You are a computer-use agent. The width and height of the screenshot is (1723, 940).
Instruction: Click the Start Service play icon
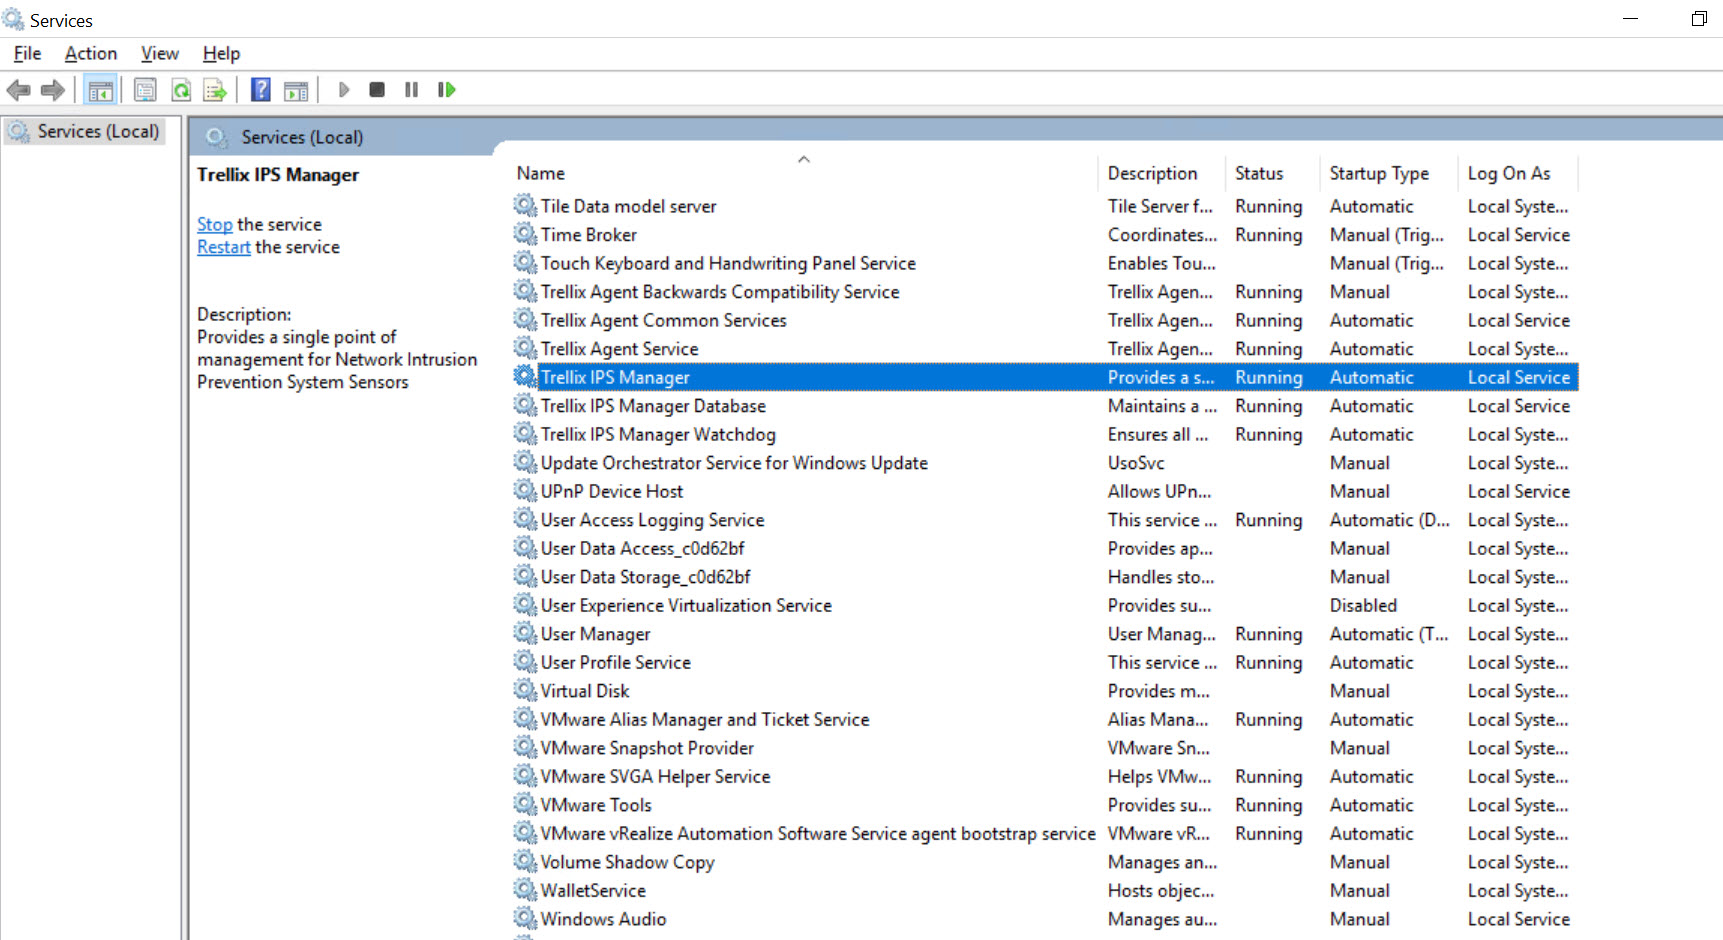(x=343, y=90)
